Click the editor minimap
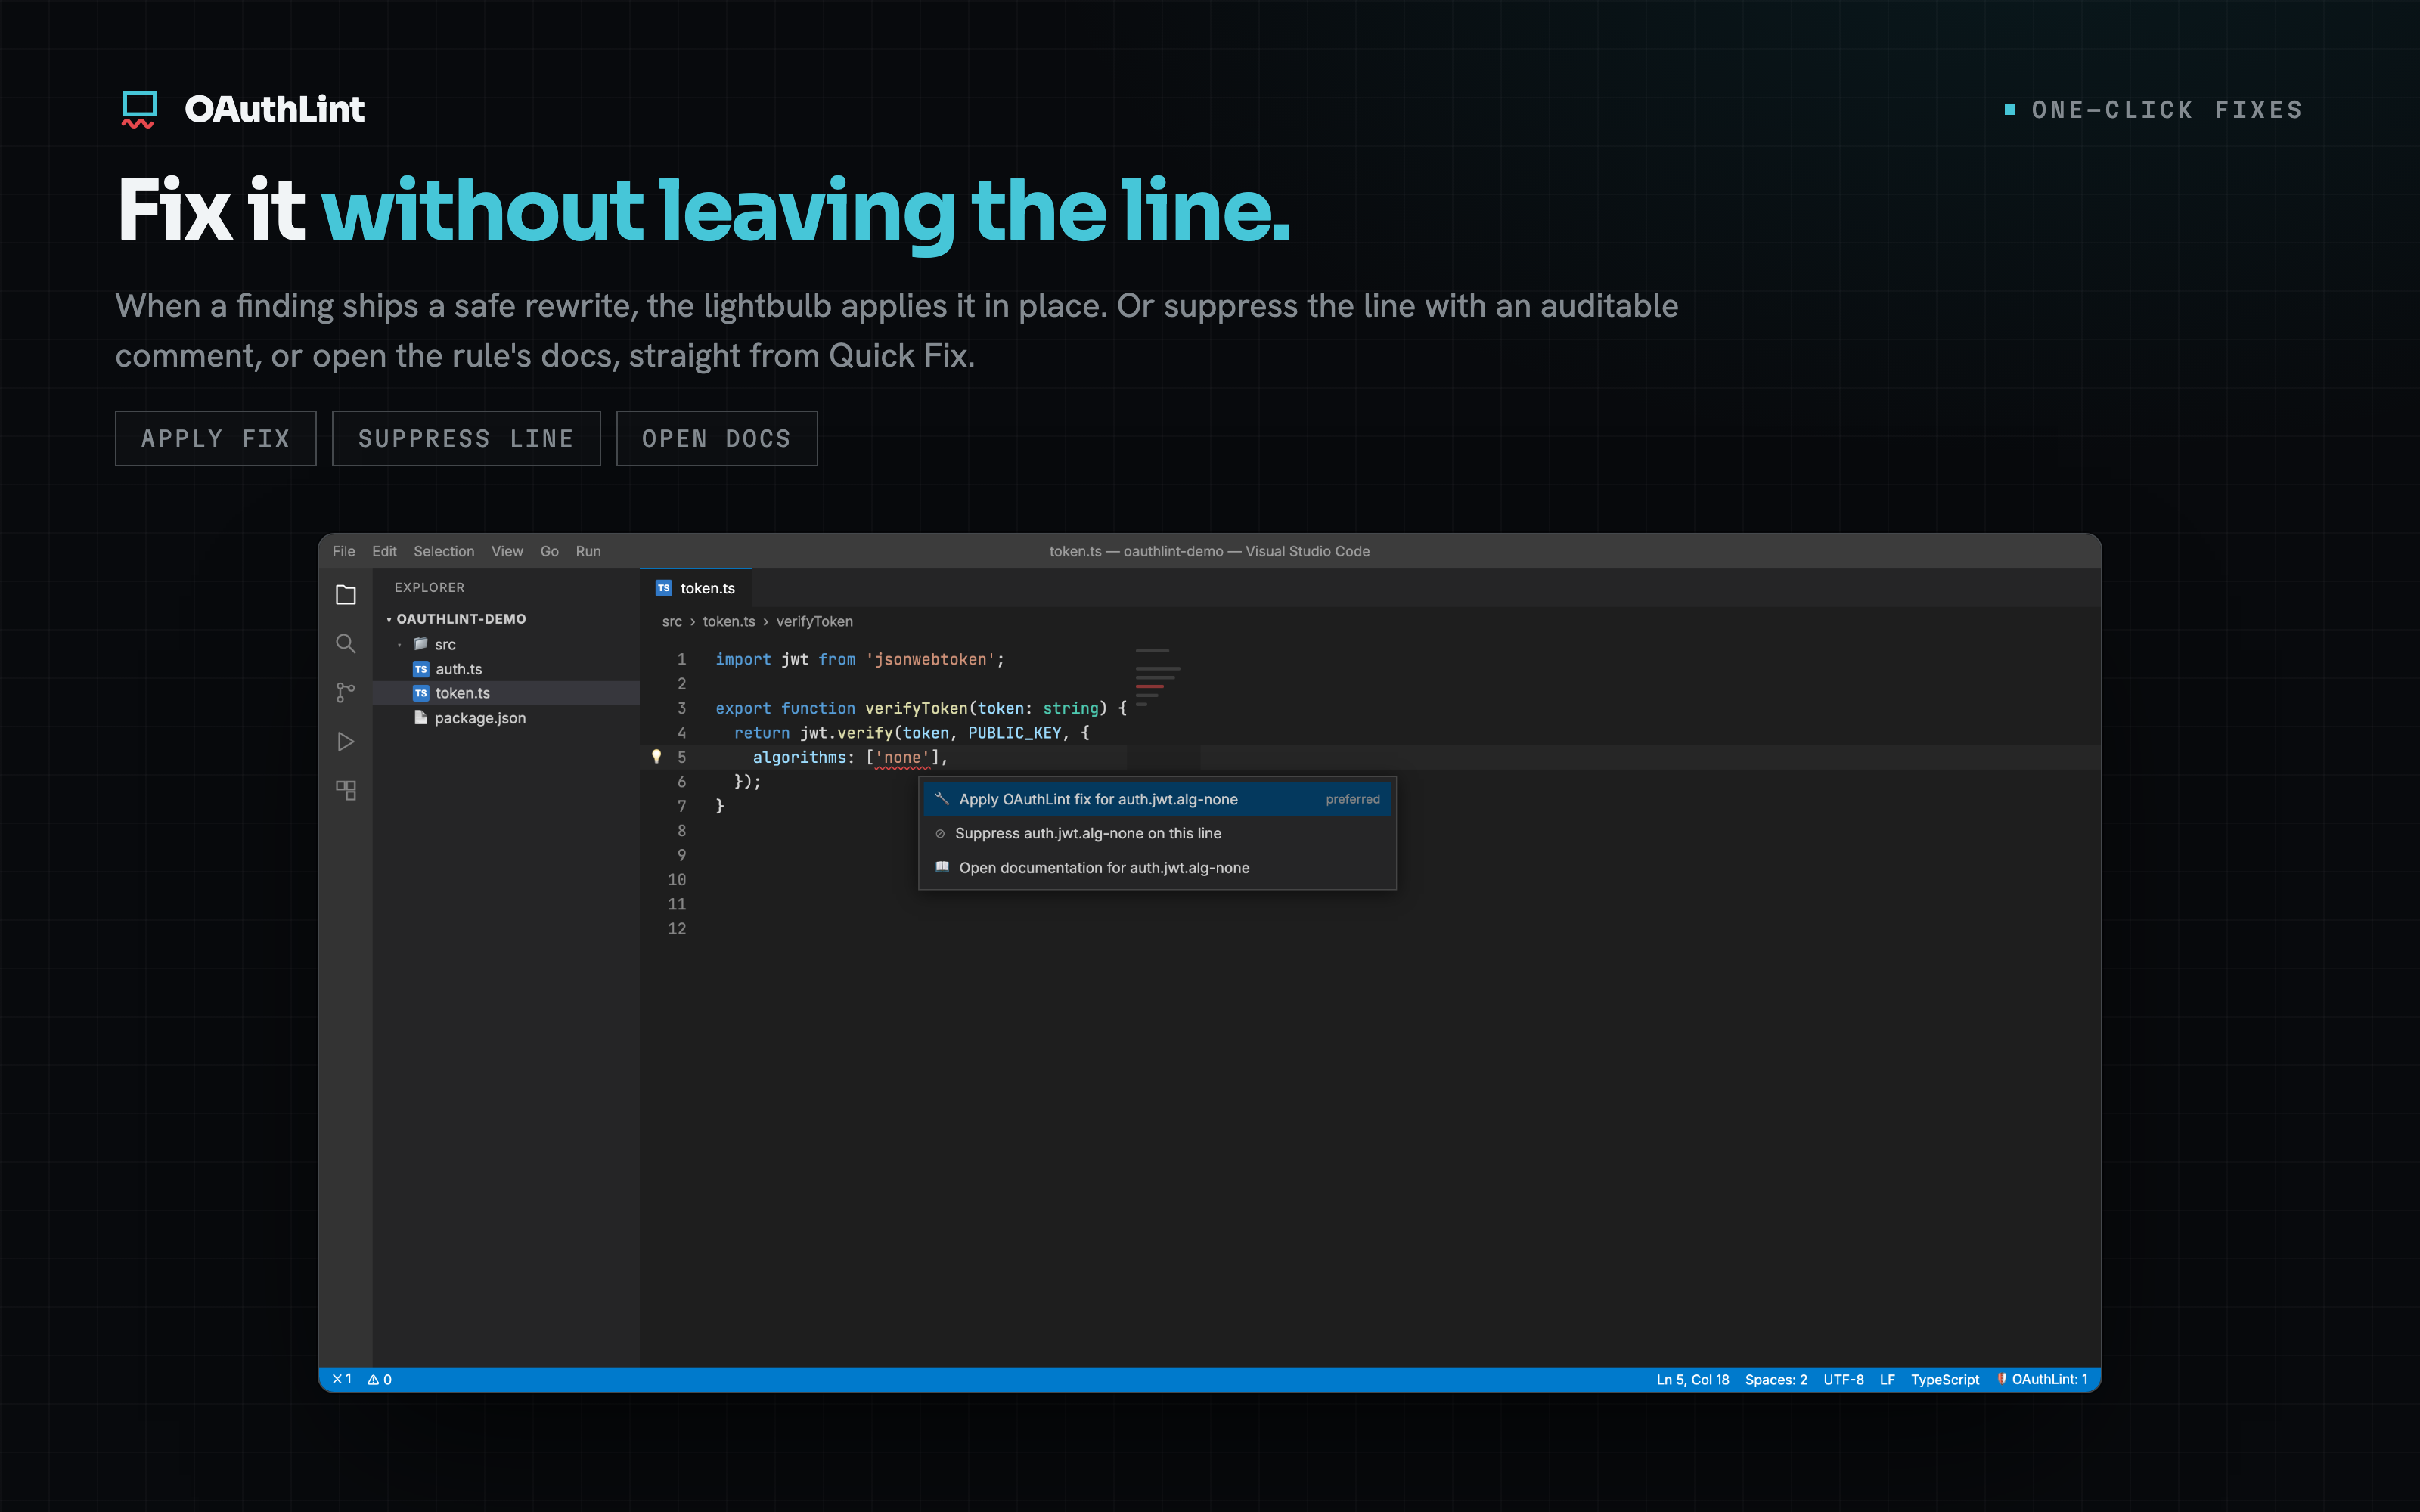The image size is (2420, 1512). 1158,678
